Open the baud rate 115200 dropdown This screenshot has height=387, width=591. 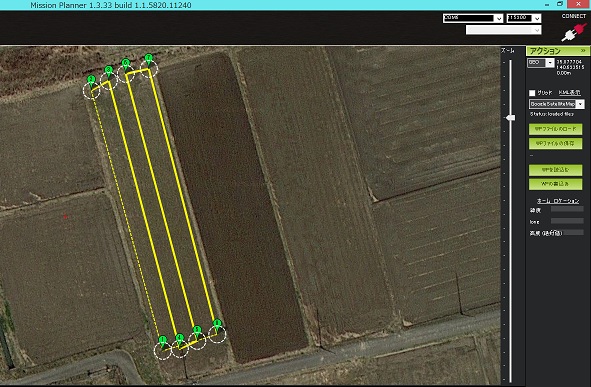pyautogui.click(x=524, y=18)
